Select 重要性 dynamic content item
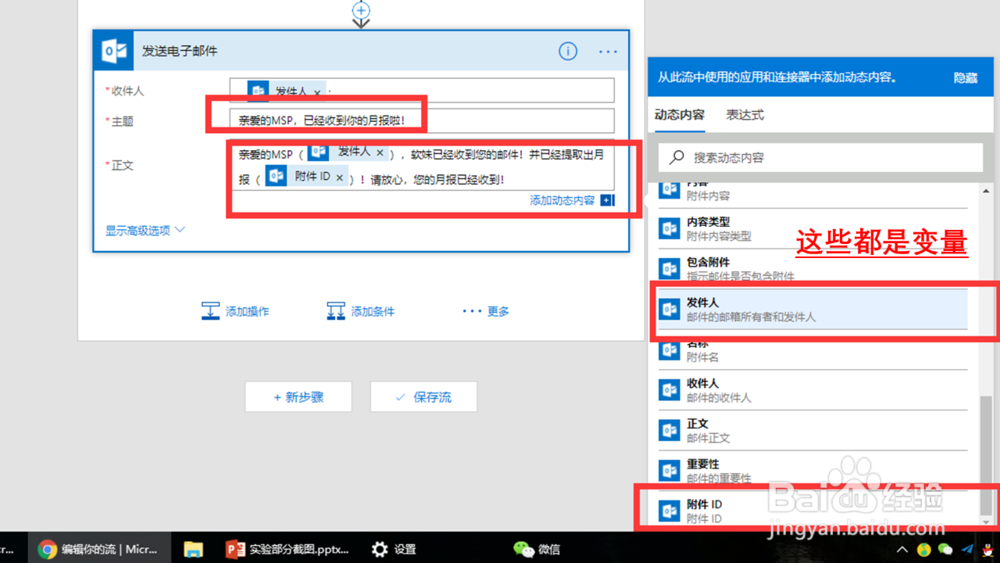This screenshot has width=1000, height=563. 812,471
